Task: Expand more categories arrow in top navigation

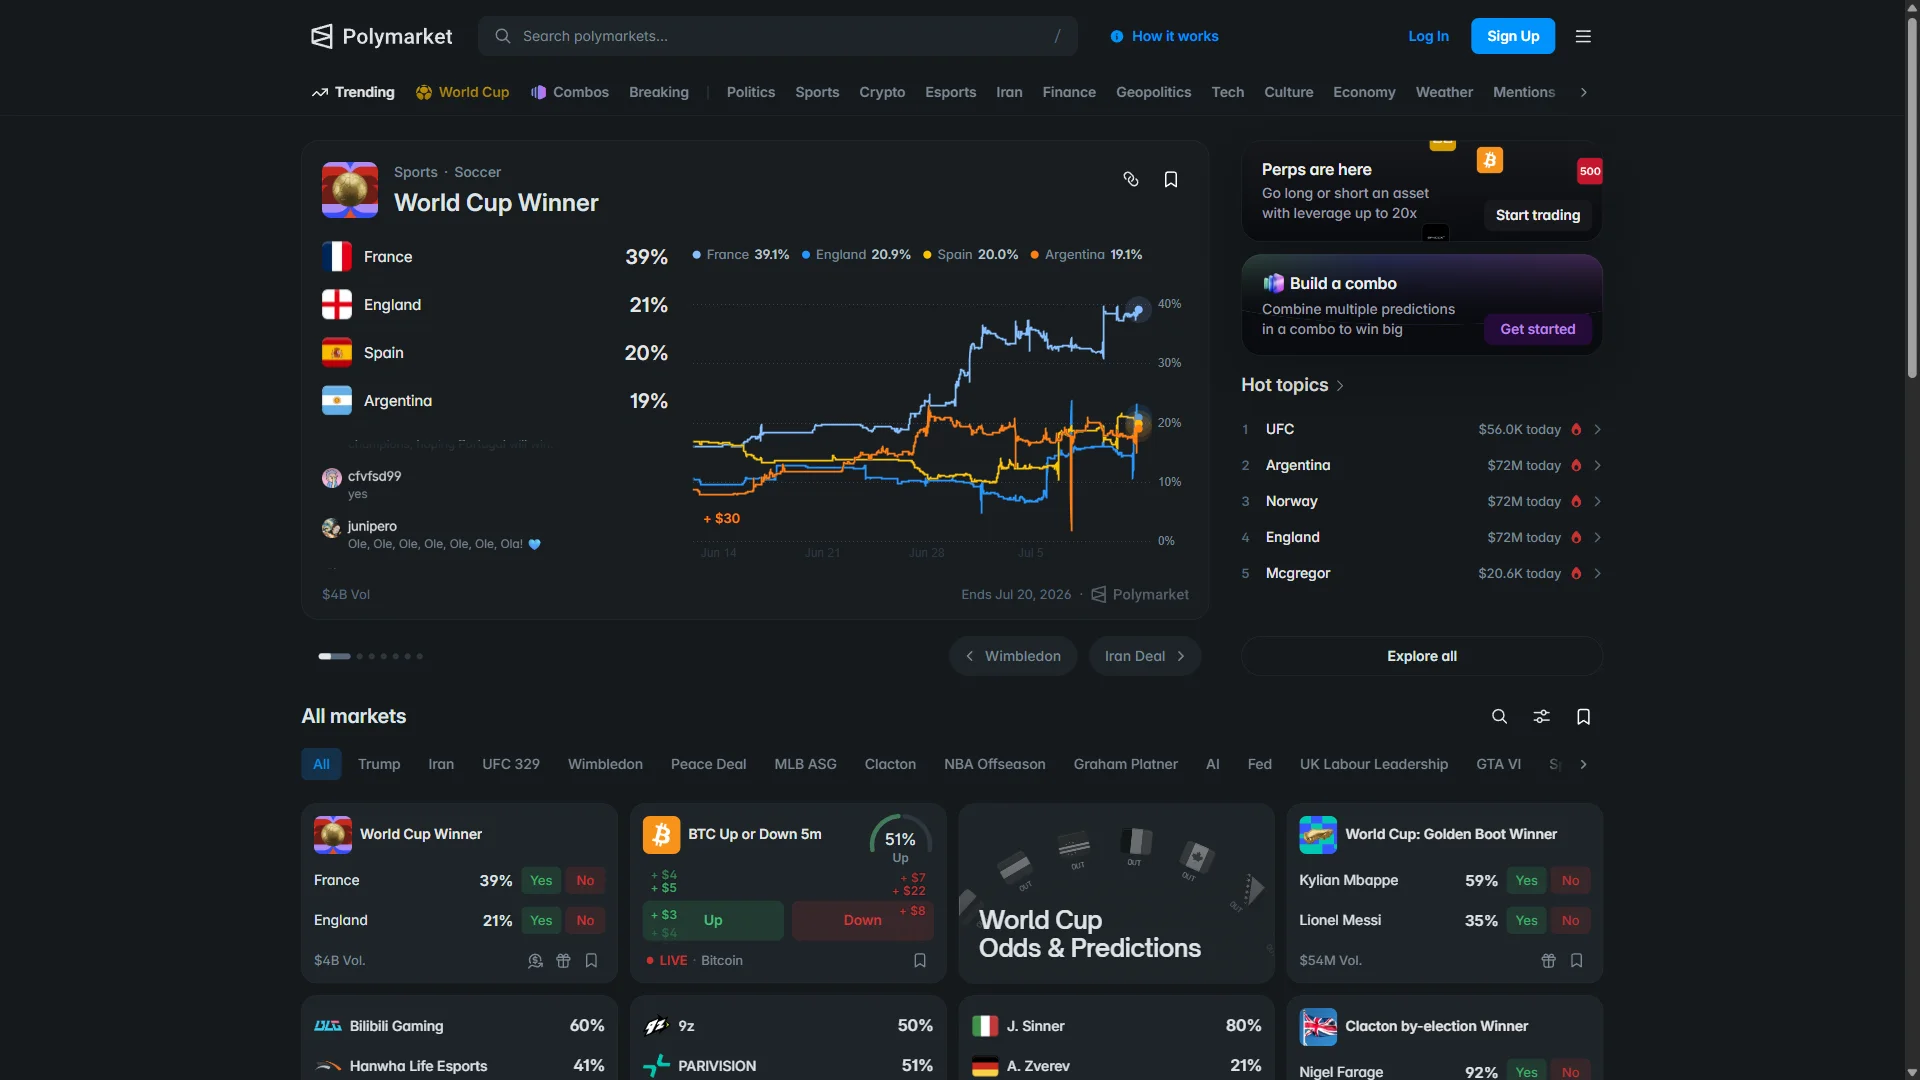Action: 1583,92
